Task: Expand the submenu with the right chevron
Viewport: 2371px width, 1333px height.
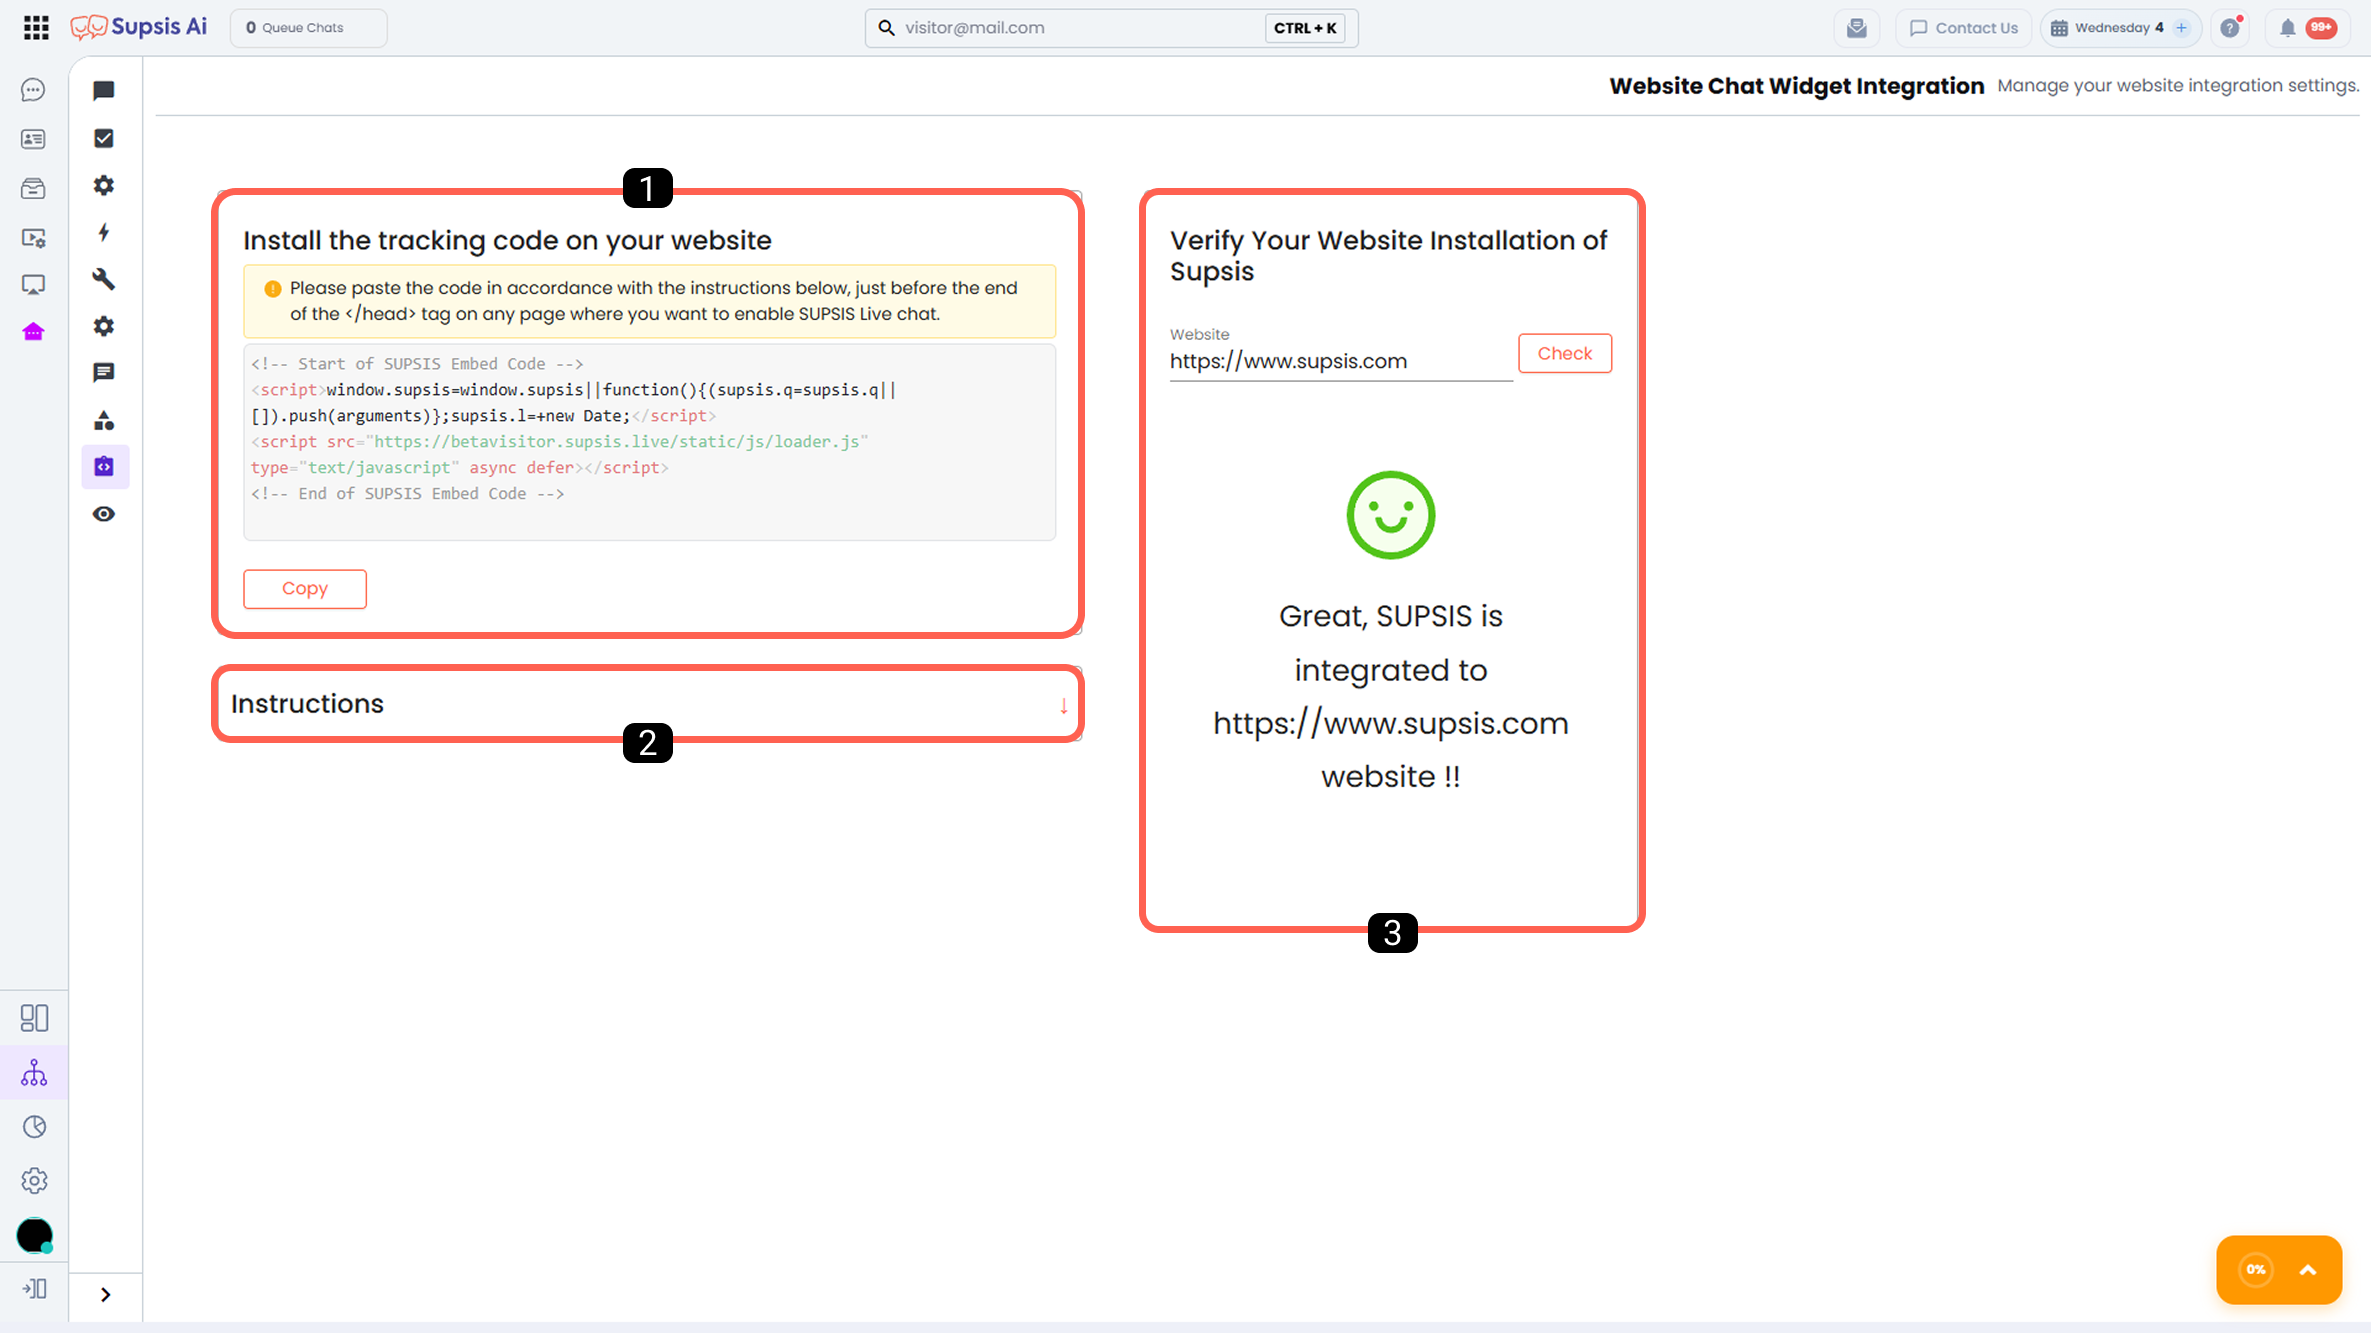Action: click(106, 1295)
